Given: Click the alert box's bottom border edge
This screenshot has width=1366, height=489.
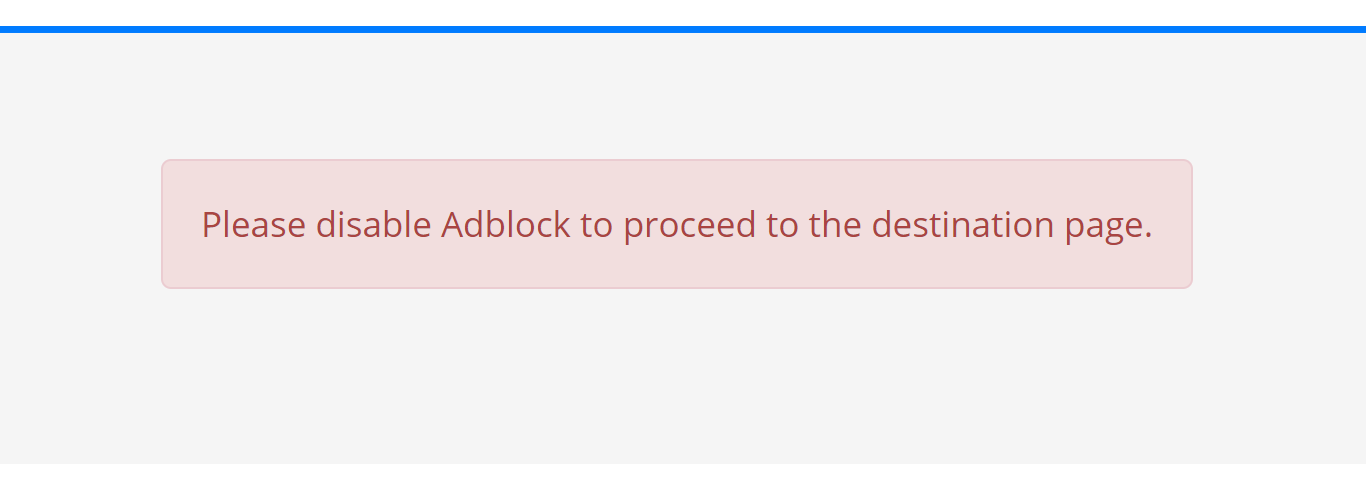Looking at the screenshot, I should pyautogui.click(x=677, y=287).
